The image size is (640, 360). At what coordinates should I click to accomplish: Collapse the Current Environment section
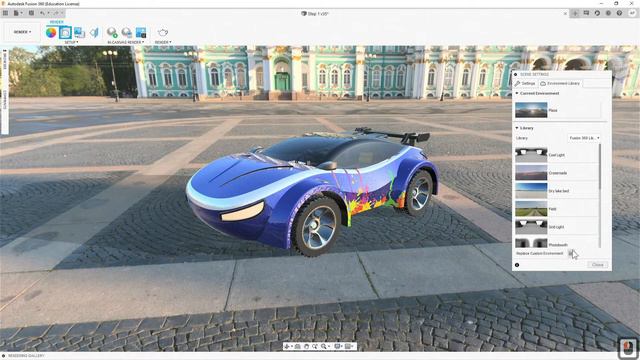click(x=517, y=93)
